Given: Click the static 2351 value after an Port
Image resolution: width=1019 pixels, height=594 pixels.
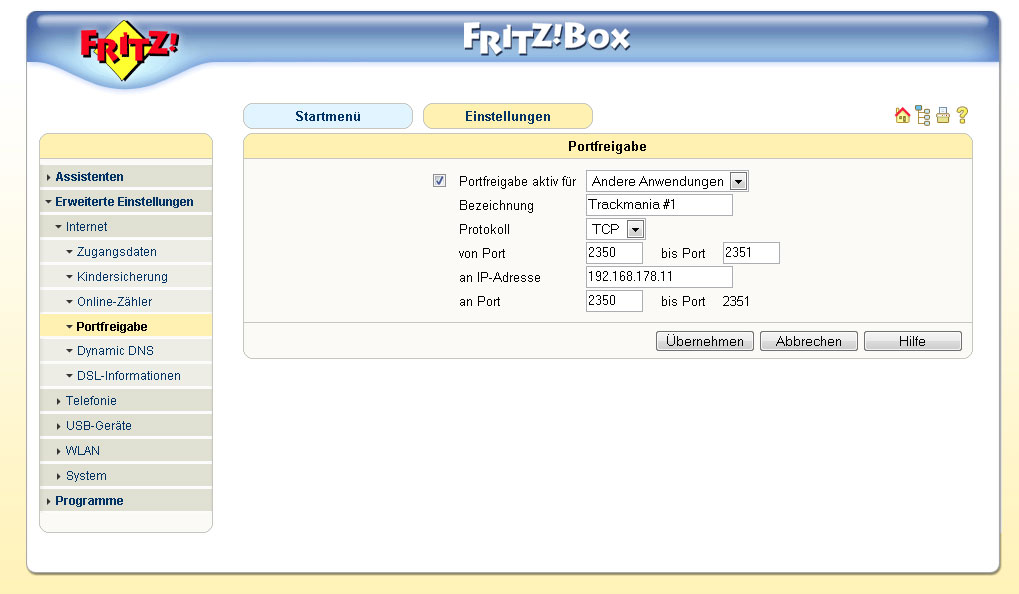Looking at the screenshot, I should click(x=736, y=302).
